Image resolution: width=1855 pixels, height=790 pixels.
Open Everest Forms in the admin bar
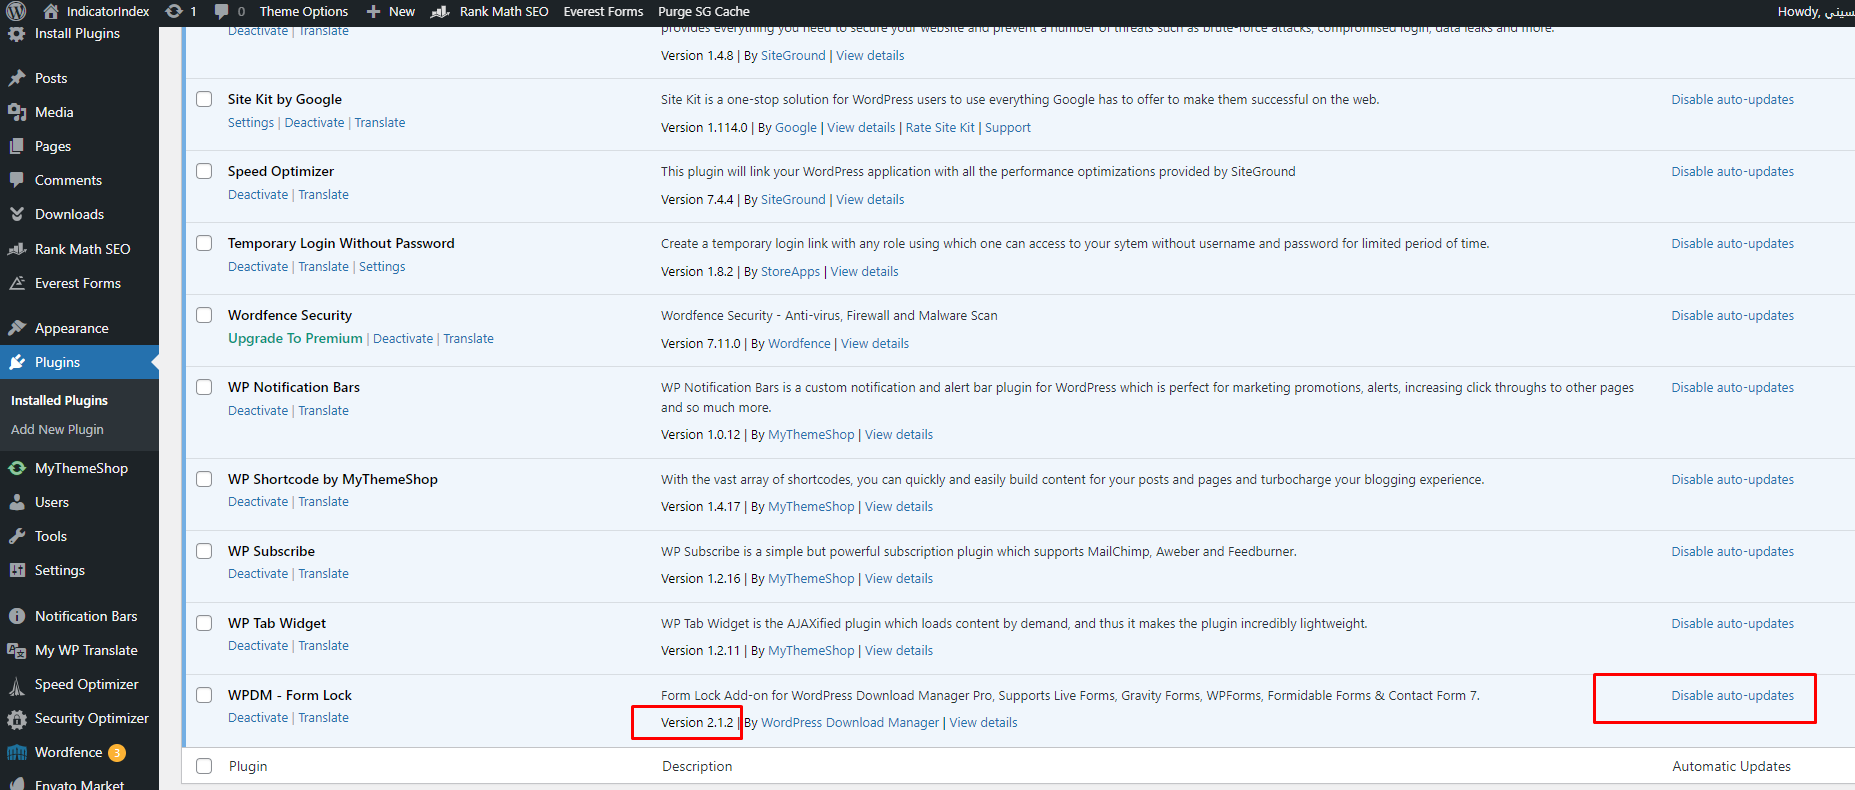click(x=603, y=11)
